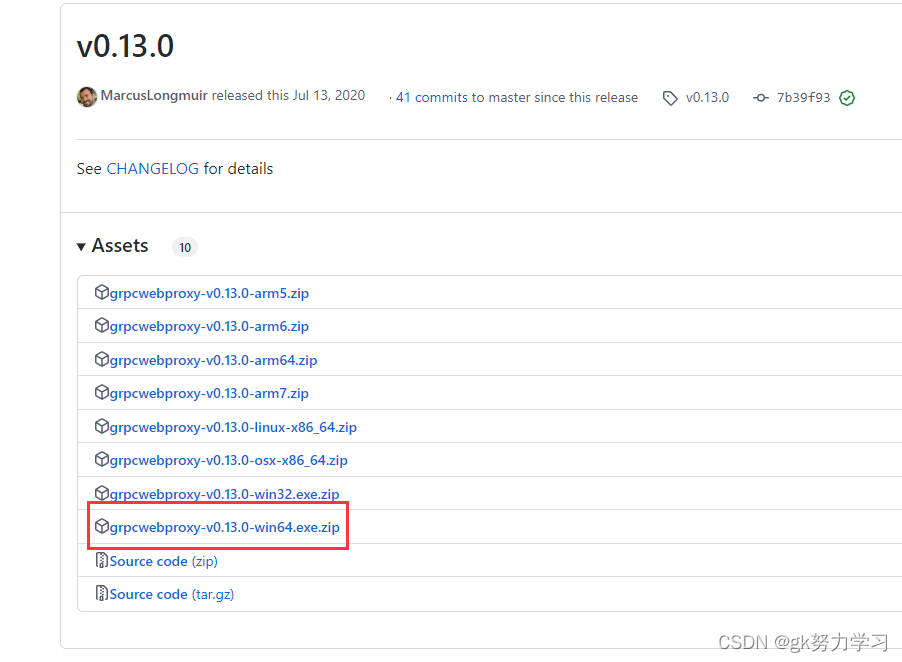
Task: Open the CHANGELOG link
Action: click(x=152, y=169)
